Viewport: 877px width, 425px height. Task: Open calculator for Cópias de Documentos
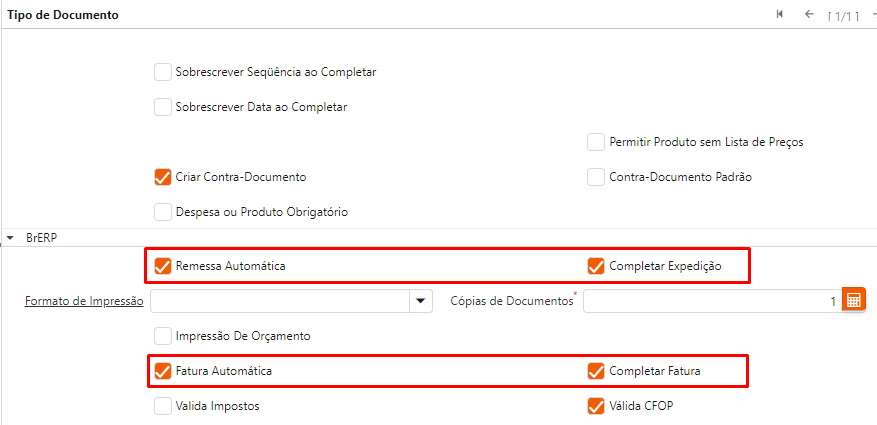tap(853, 300)
